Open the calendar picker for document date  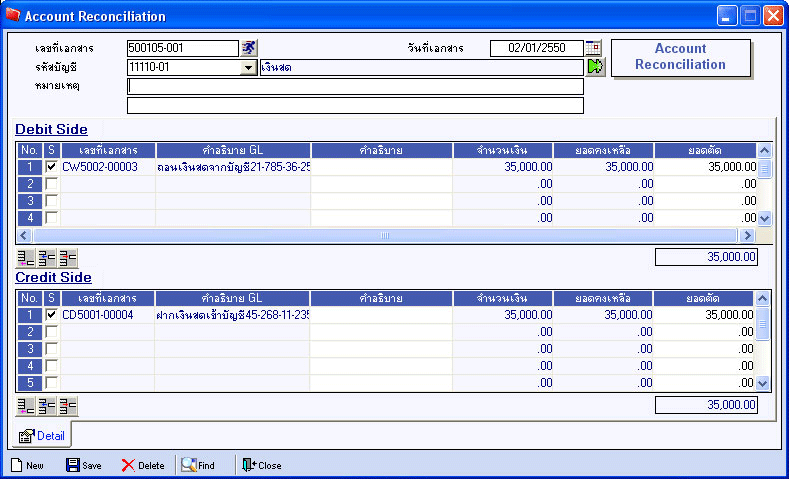pyautogui.click(x=593, y=48)
